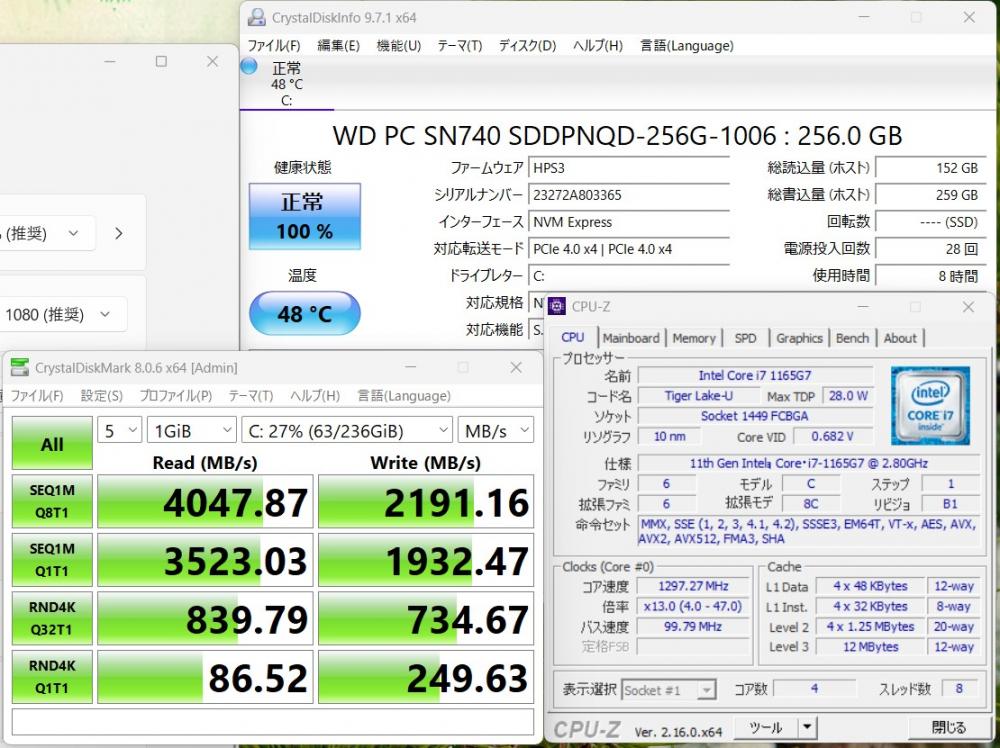Screen dimensions: 1000x748
Task: Run the RND4K Q32T1 benchmark test
Action: click(x=52, y=619)
